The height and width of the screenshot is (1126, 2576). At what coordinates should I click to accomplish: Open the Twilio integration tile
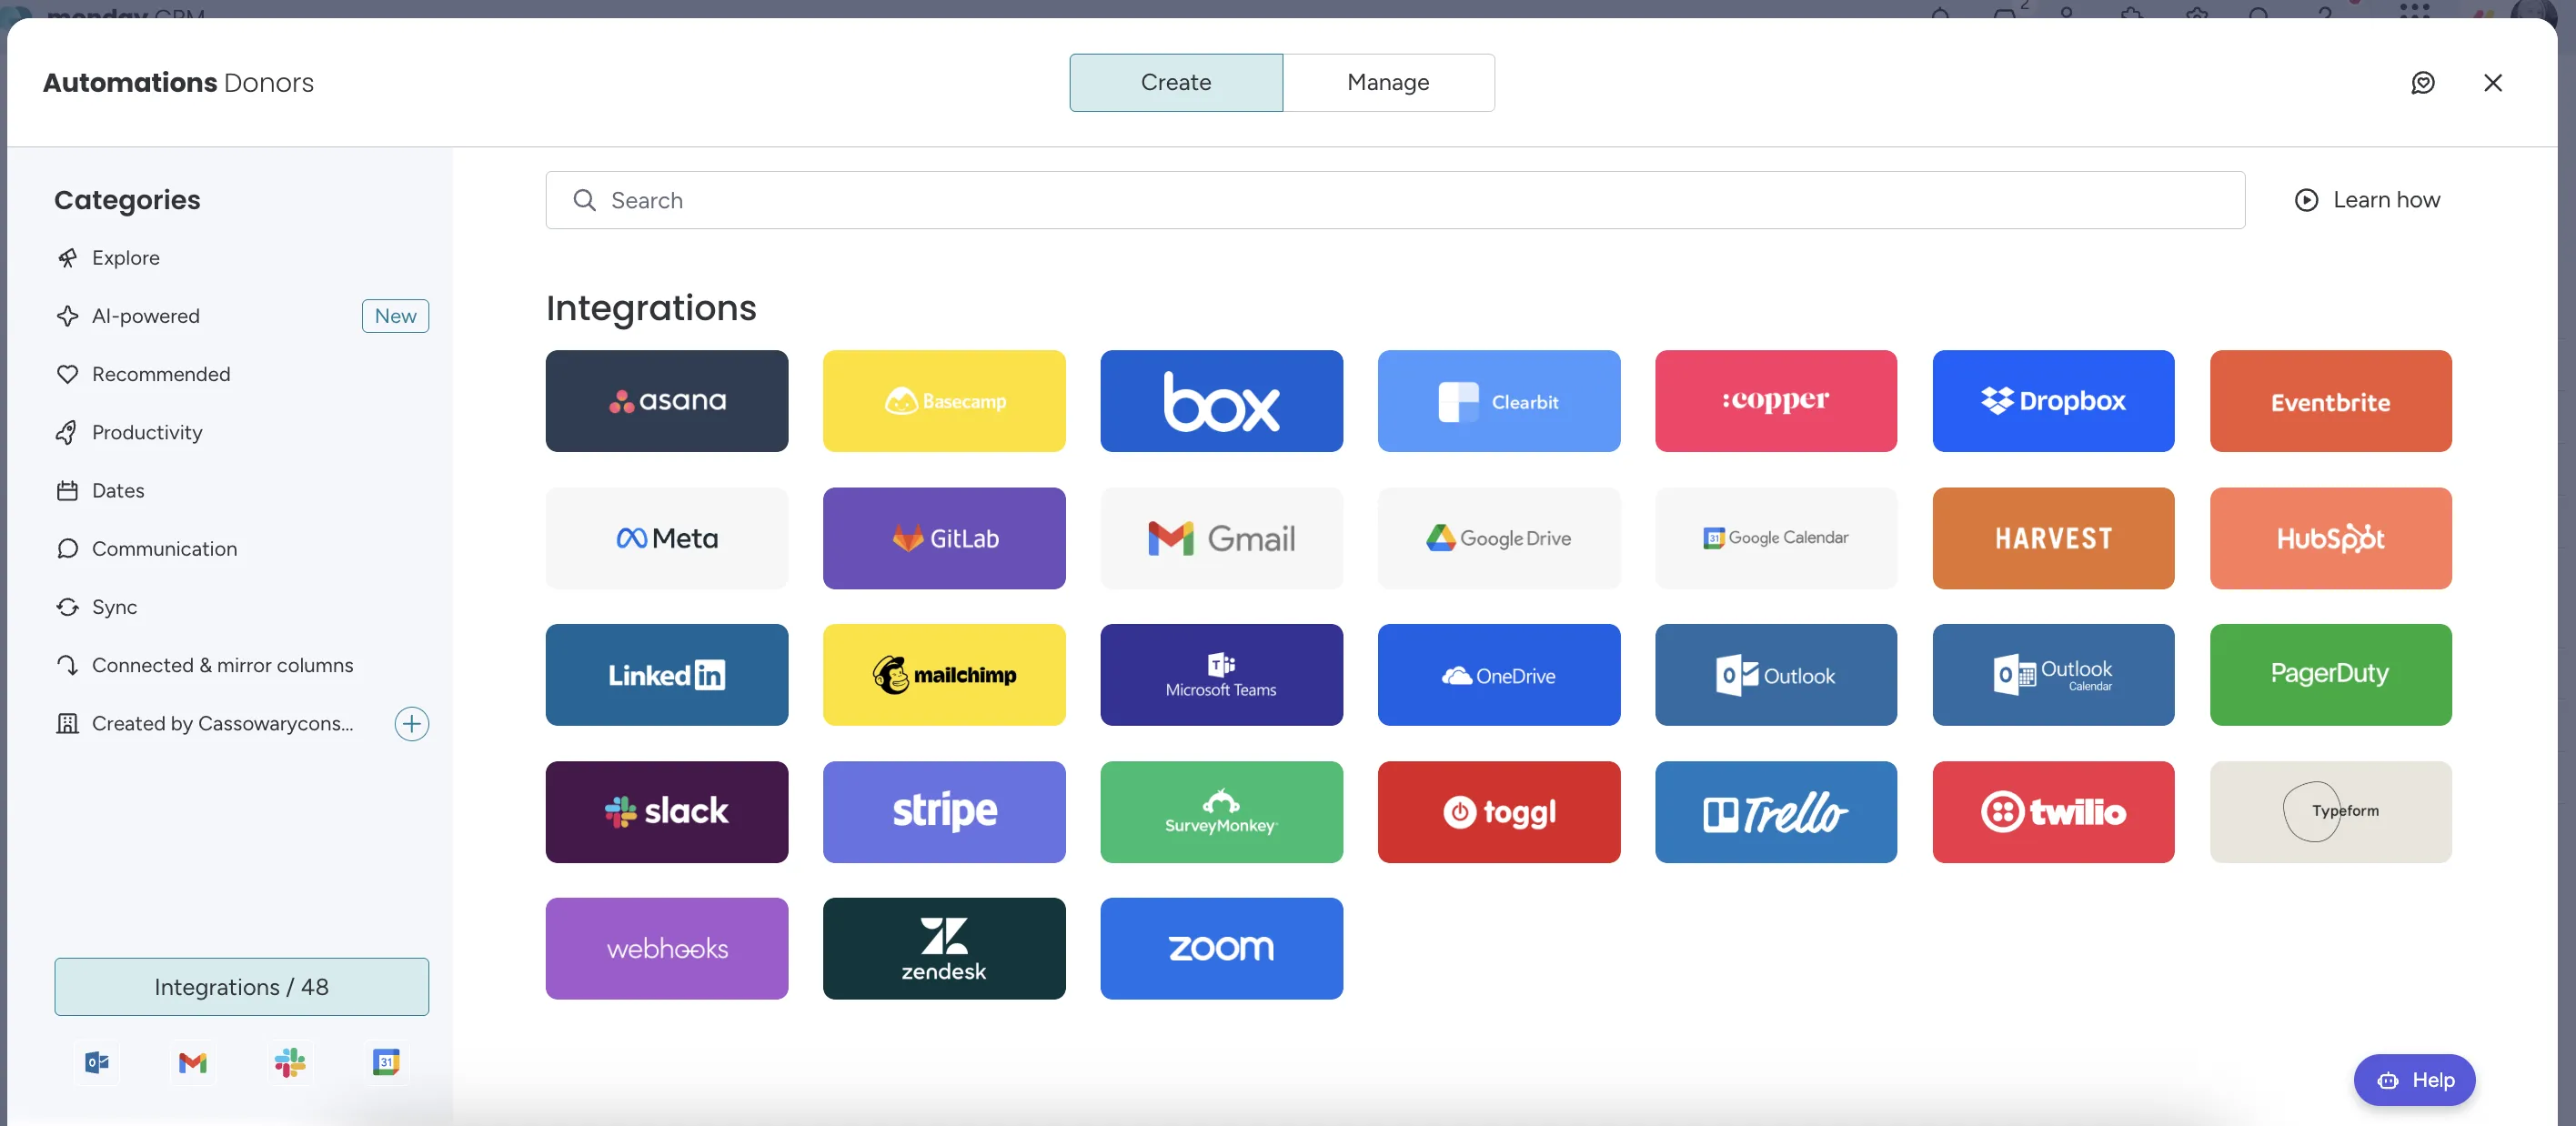[x=2053, y=812]
